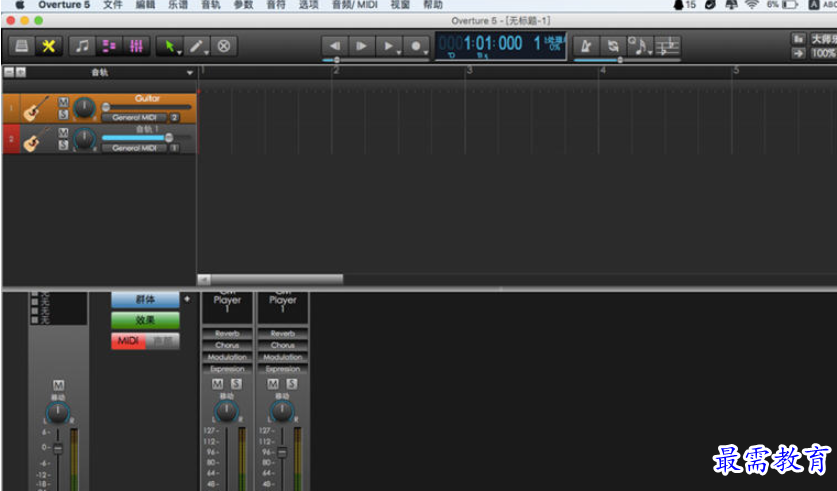This screenshot has width=837, height=491.
Task: Open the 音频/MIDI menu
Action: point(355,5)
